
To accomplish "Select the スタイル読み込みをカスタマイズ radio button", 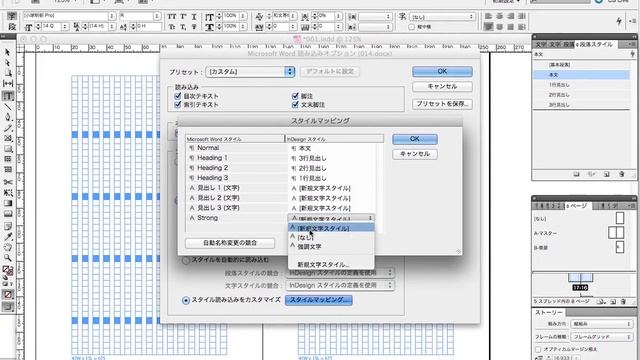I will (x=186, y=300).
